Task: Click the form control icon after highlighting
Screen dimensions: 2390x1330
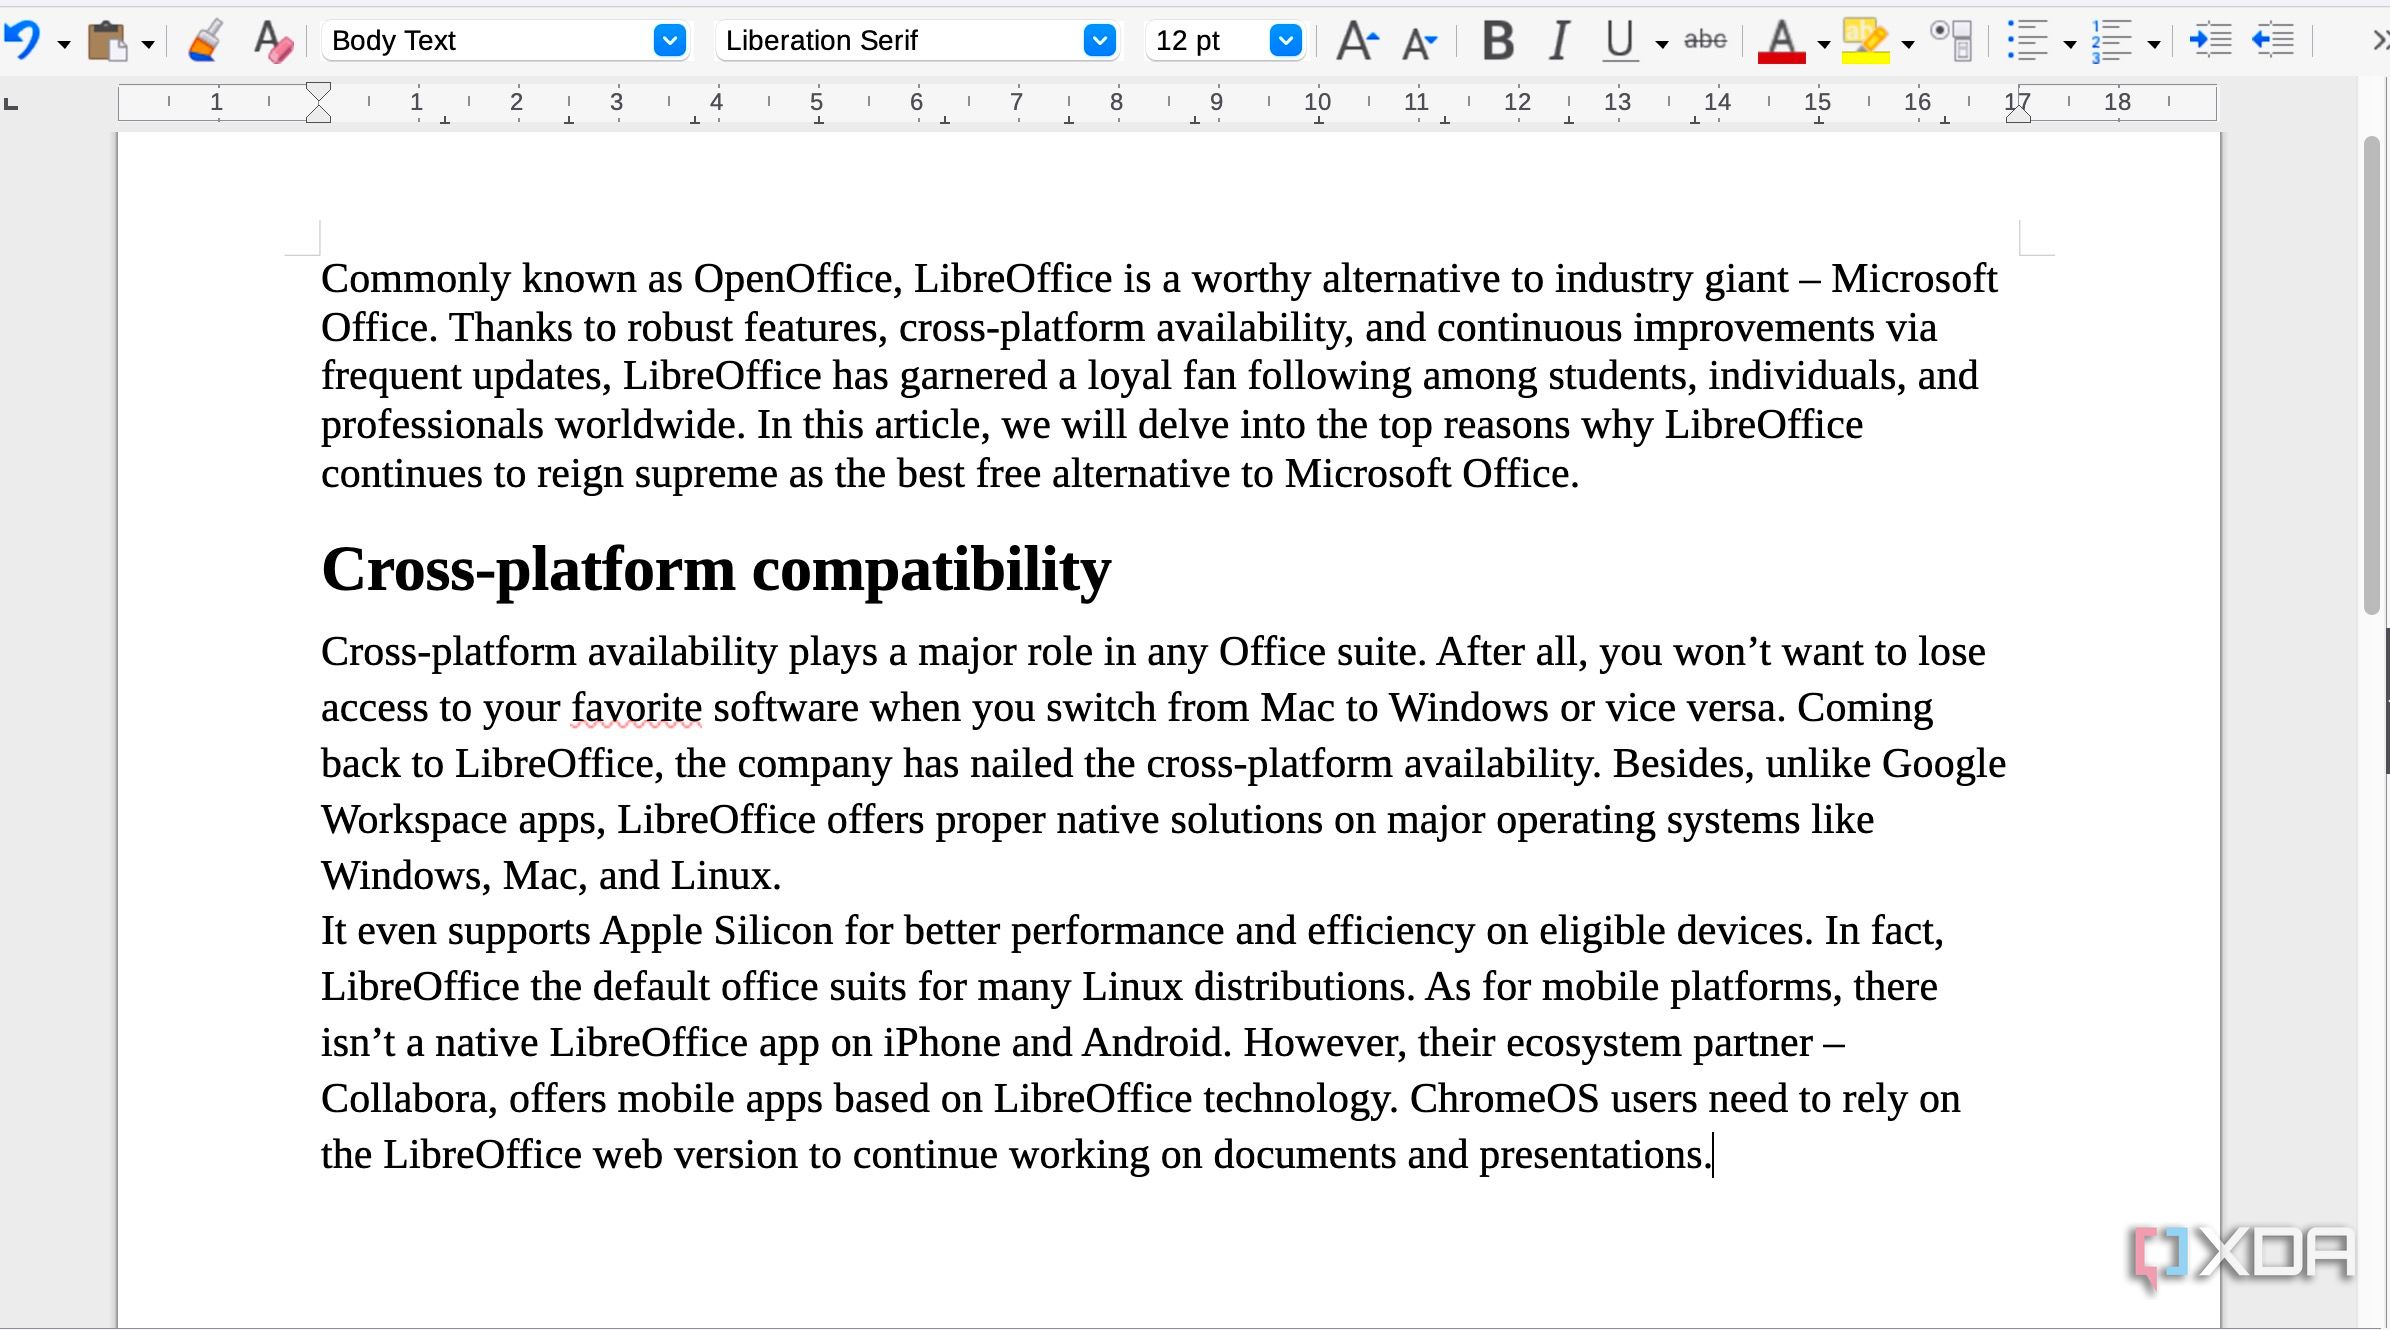Action: click(1951, 41)
